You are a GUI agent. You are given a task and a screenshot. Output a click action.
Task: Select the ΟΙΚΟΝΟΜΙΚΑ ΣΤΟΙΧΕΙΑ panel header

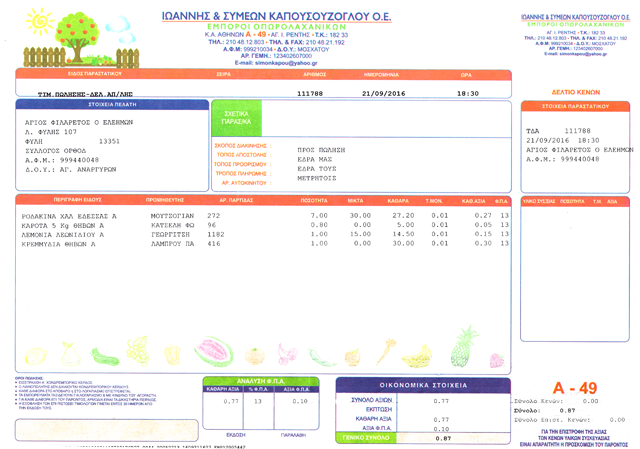click(x=423, y=384)
